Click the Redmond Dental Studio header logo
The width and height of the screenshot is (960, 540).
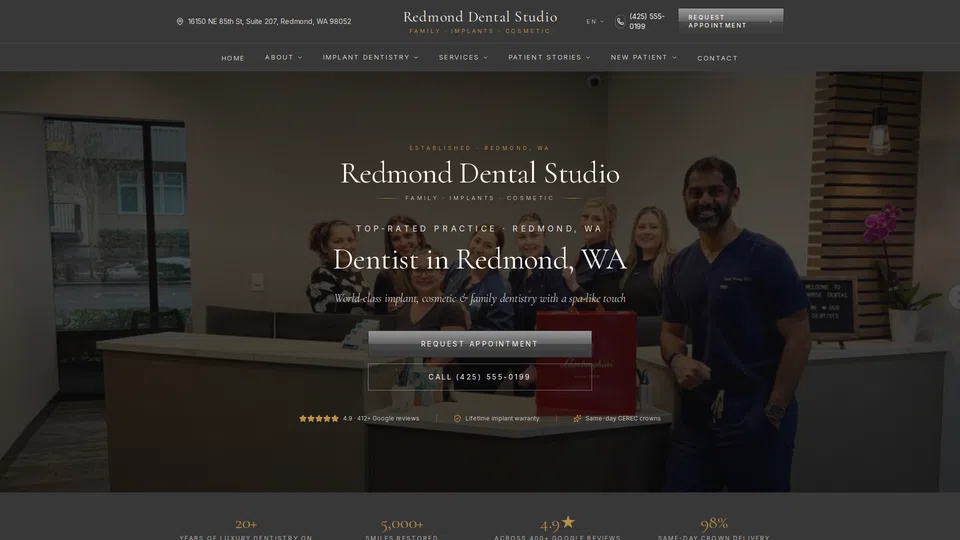(x=480, y=21)
